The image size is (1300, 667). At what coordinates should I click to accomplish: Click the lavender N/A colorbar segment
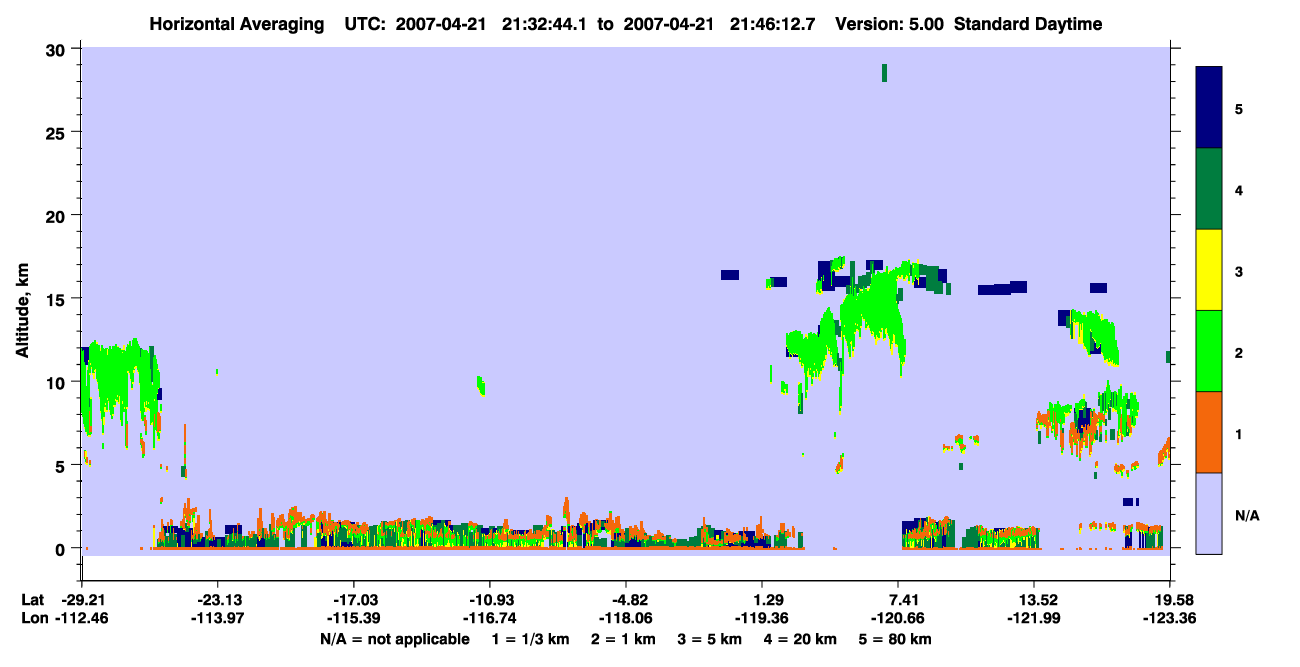coord(1209,513)
